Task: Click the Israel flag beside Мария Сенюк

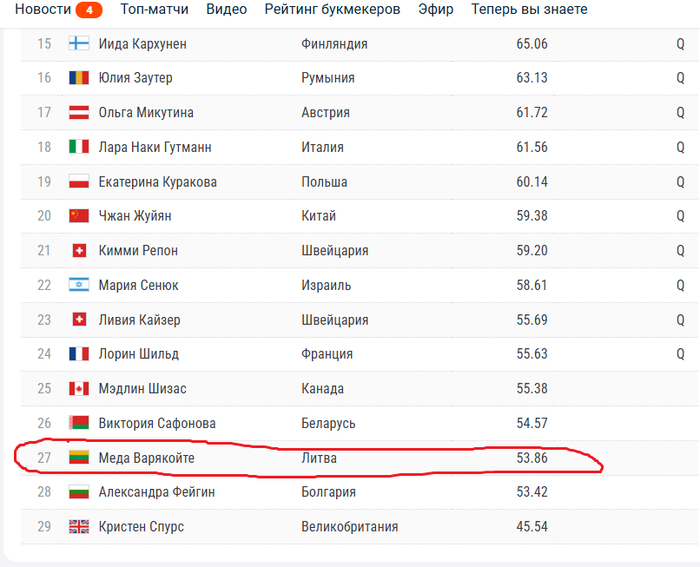Action: [79, 285]
